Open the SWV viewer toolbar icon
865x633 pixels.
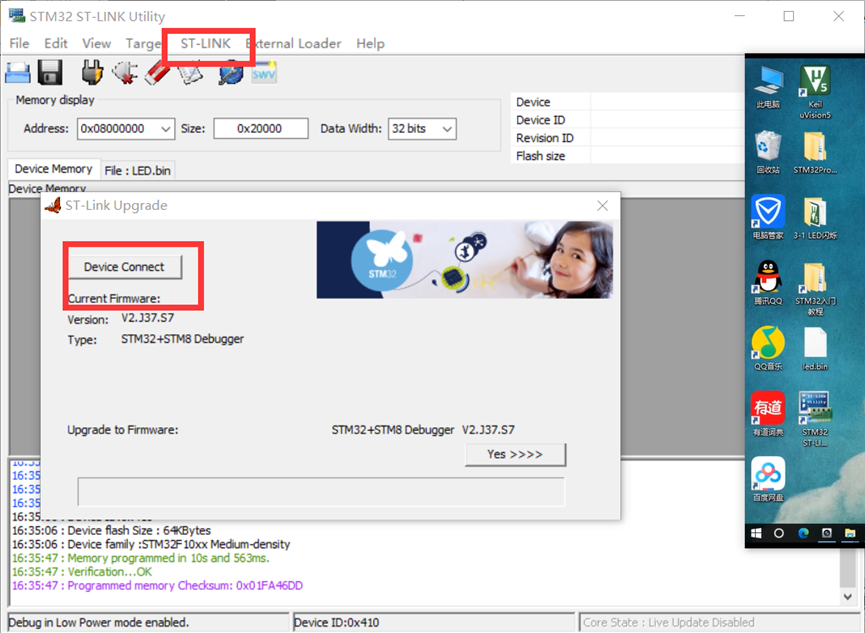point(264,73)
